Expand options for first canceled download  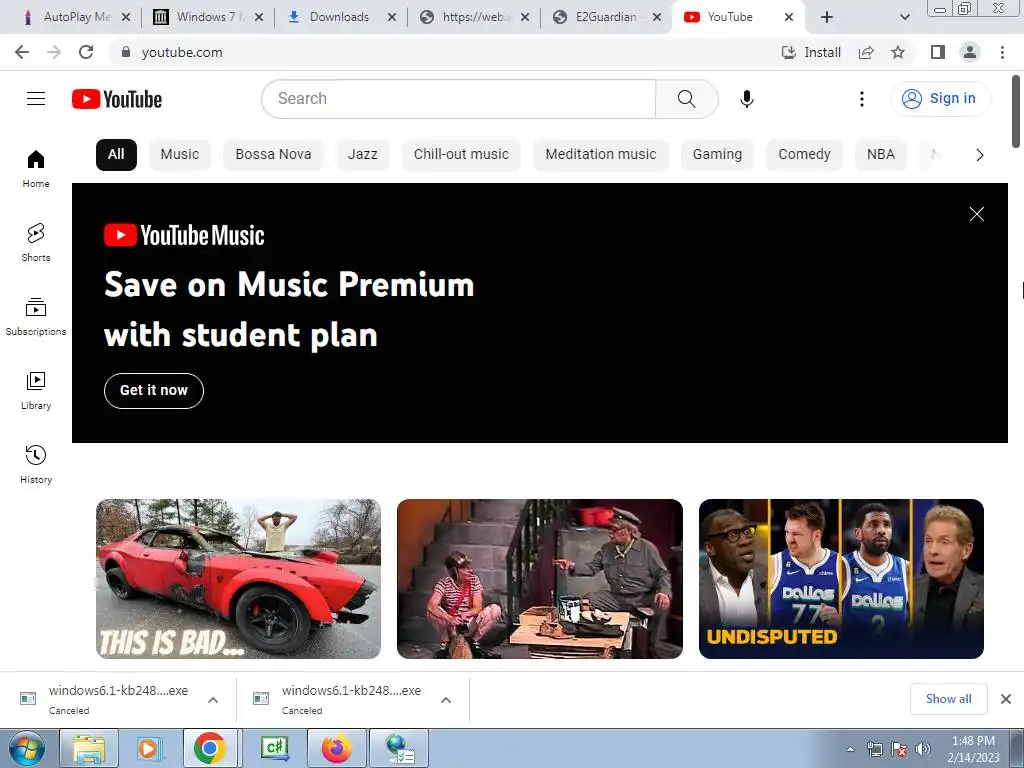point(213,700)
